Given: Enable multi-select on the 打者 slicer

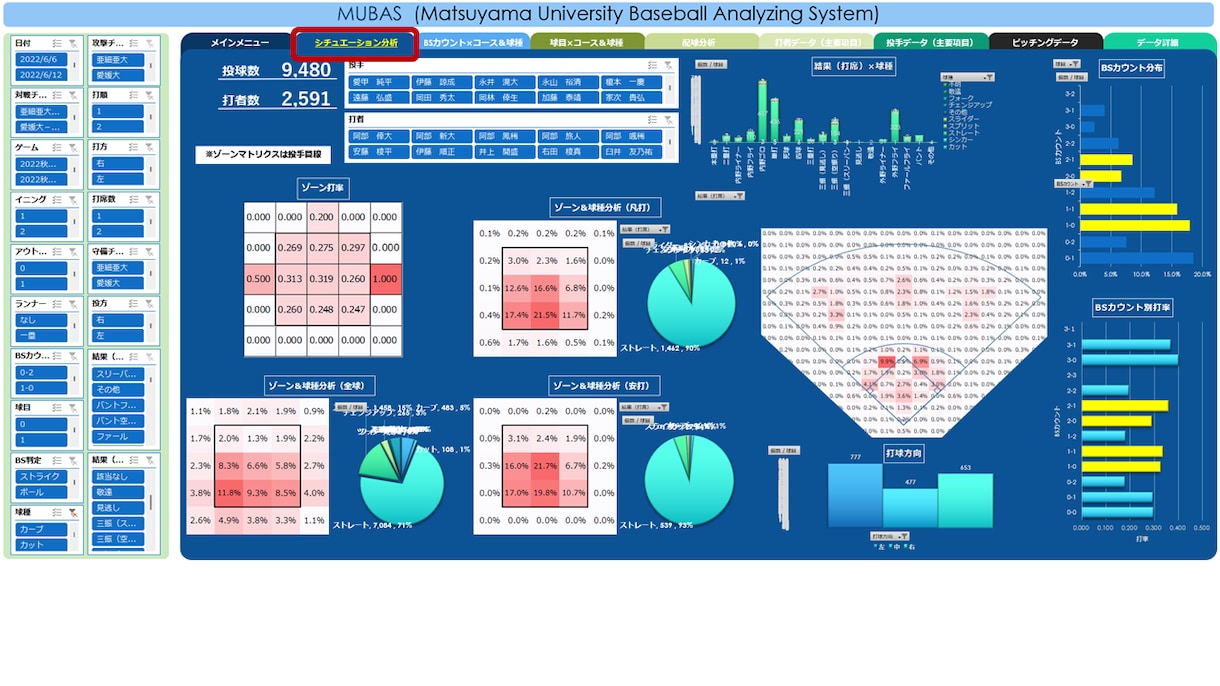Looking at the screenshot, I should pos(652,119).
